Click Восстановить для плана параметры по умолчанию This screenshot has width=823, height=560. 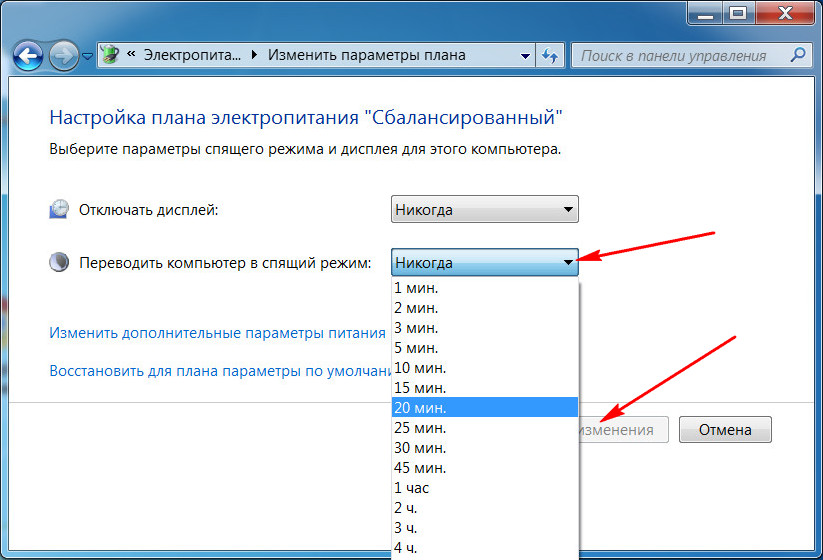coord(217,371)
